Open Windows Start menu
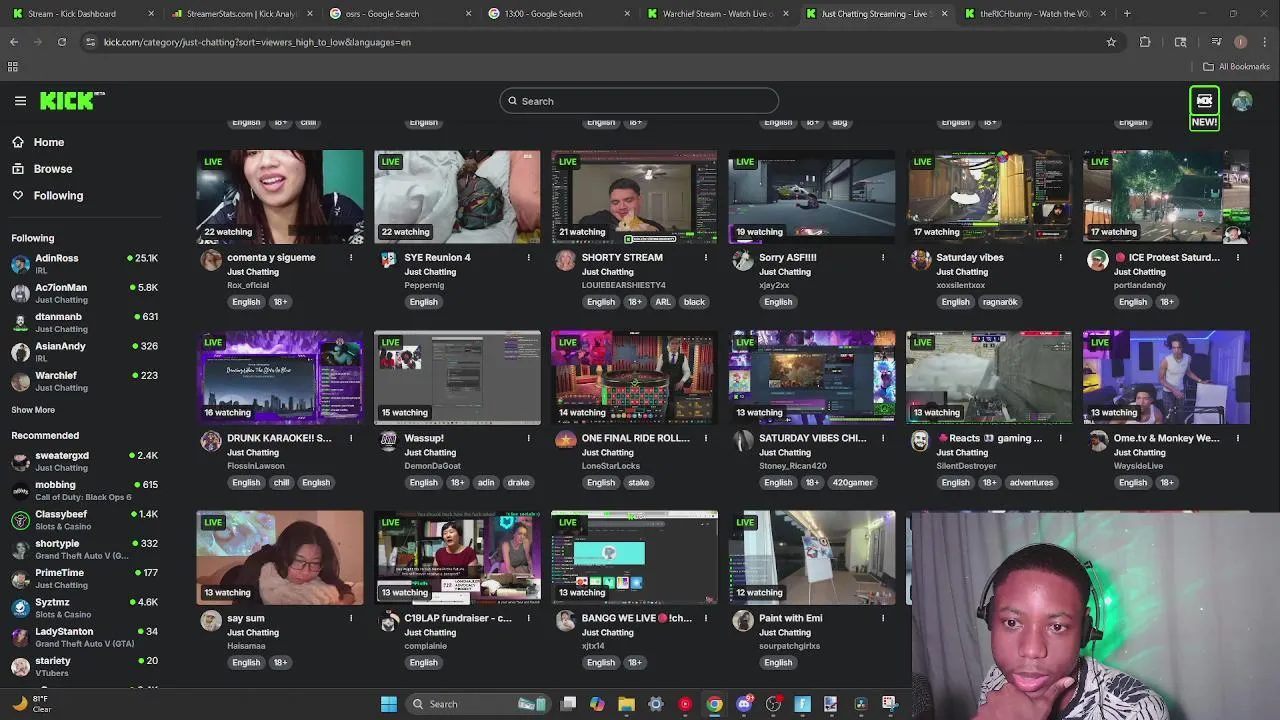 [x=389, y=704]
